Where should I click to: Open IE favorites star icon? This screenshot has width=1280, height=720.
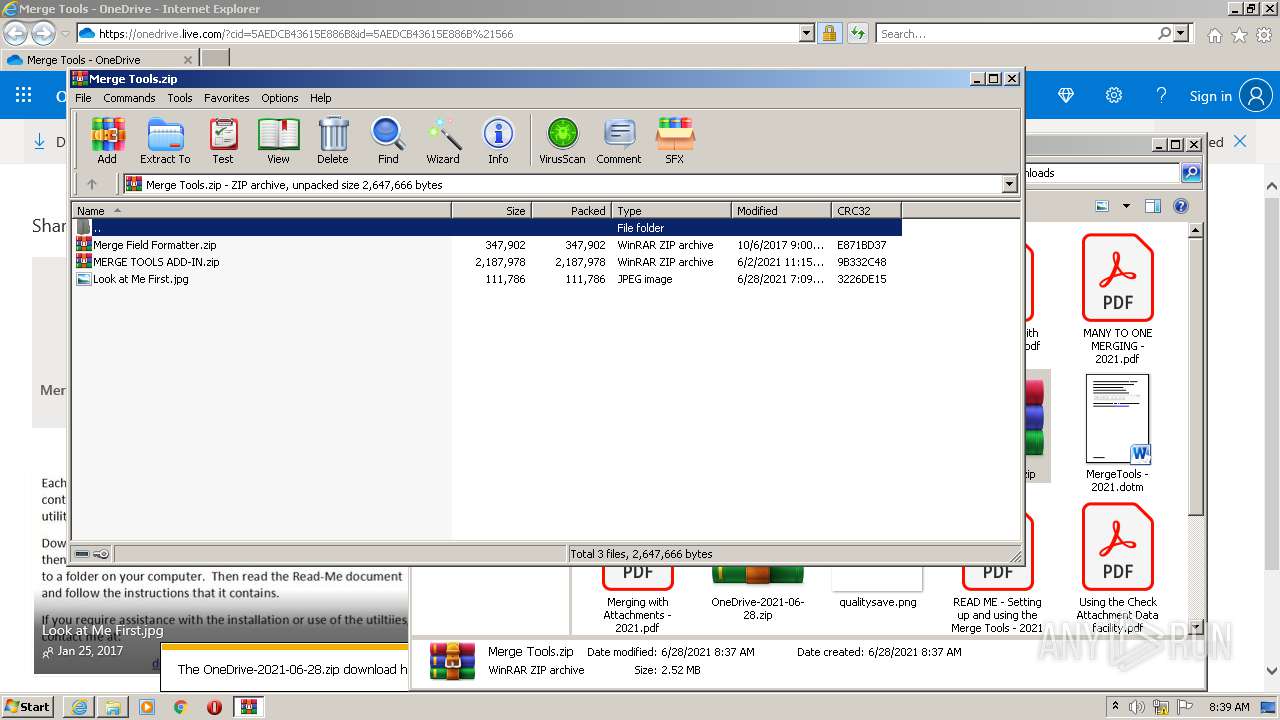(1239, 35)
